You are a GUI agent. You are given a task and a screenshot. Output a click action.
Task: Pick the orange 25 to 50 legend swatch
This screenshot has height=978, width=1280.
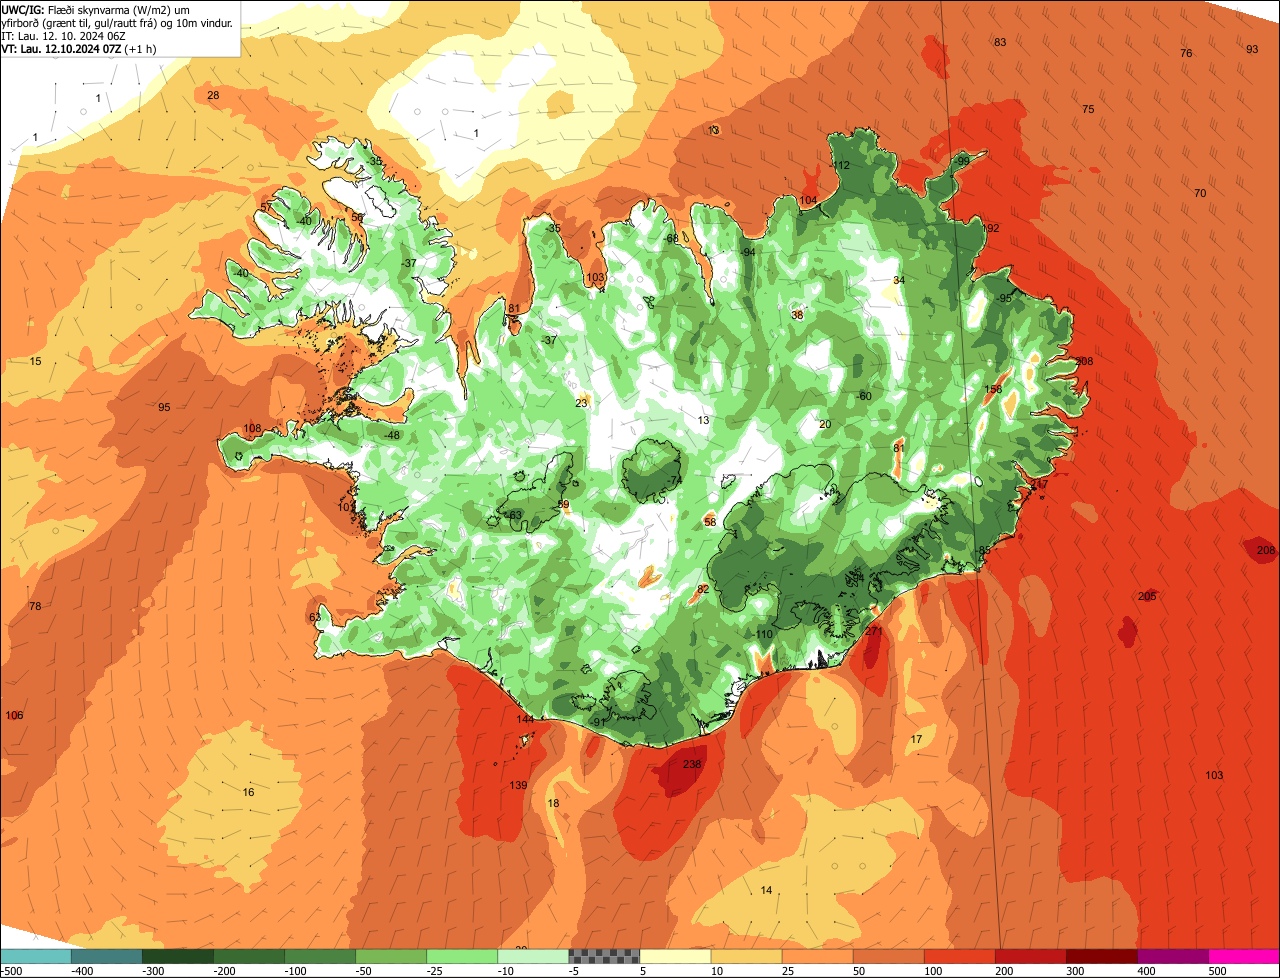(x=817, y=956)
